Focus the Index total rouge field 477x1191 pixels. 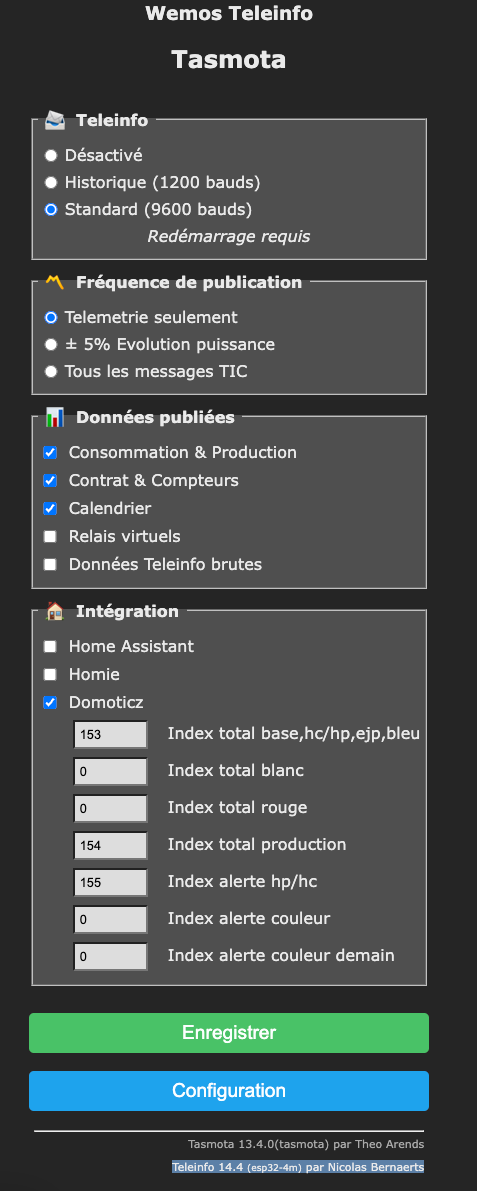click(111, 808)
